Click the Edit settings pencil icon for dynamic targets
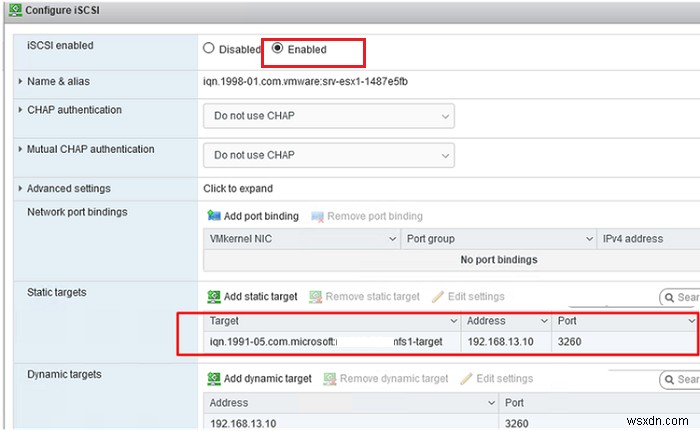This screenshot has width=700, height=431. tap(467, 379)
